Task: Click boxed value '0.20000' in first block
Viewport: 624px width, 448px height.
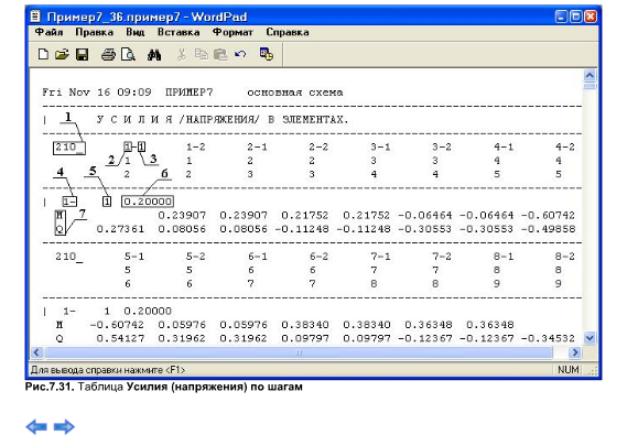Action: pos(148,201)
